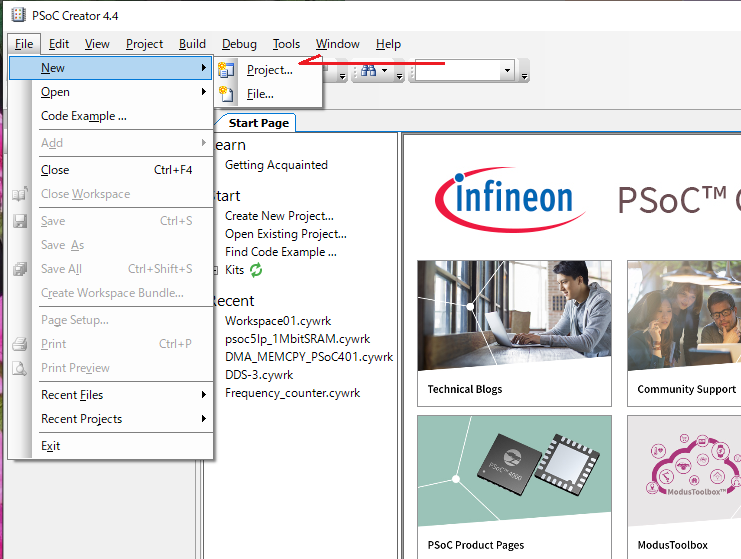Click the Save floppy disk icon
The image size is (741, 559).
20,221
